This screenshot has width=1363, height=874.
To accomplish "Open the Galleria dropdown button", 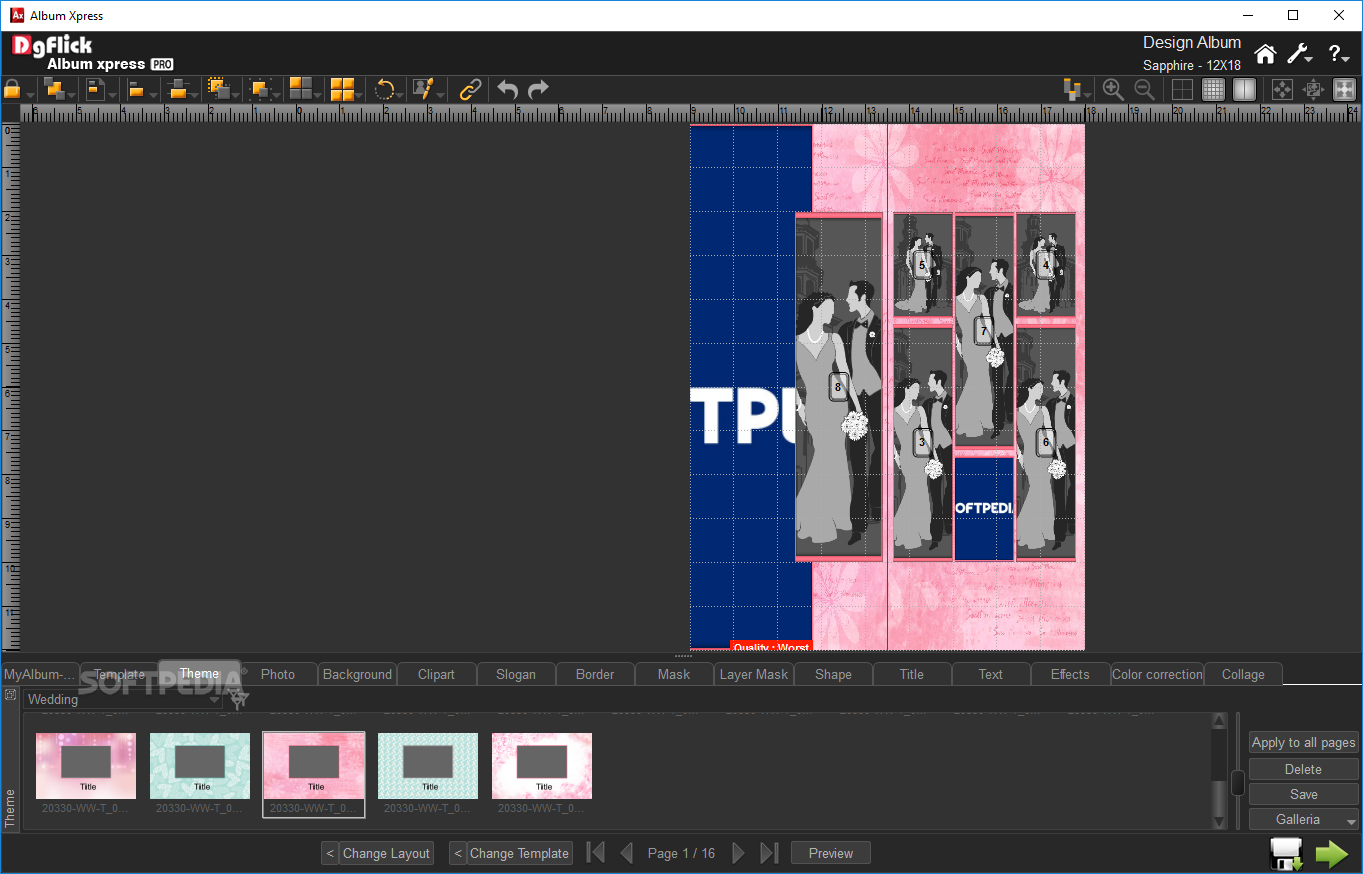I will 1304,819.
